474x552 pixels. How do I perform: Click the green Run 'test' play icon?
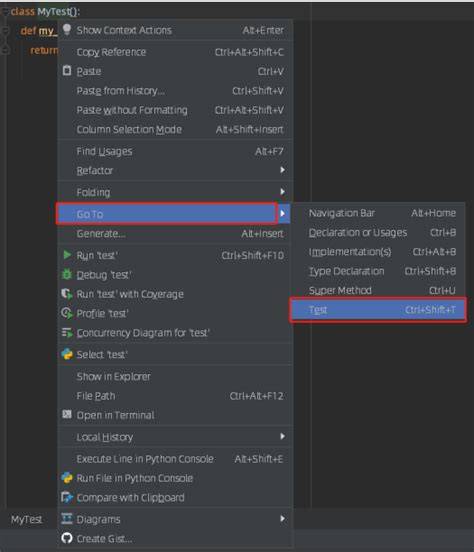click(67, 255)
